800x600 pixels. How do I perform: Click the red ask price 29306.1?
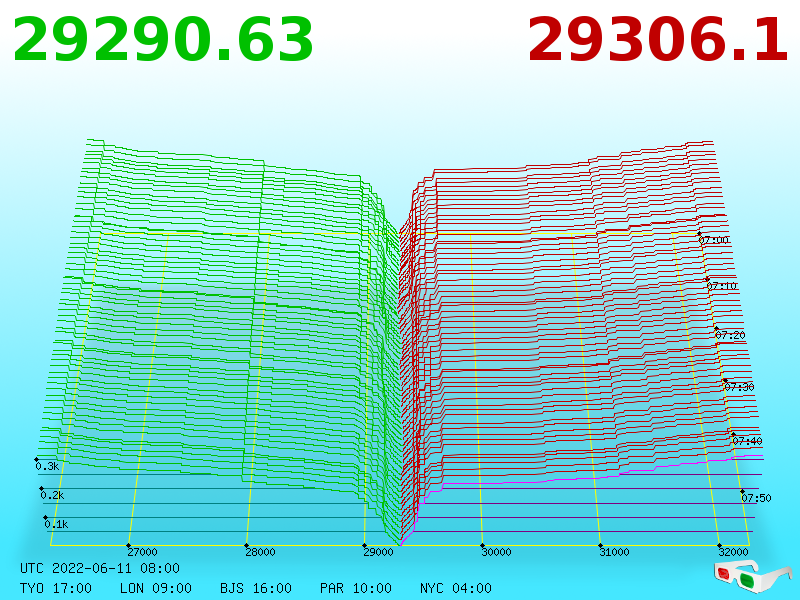click(x=658, y=40)
